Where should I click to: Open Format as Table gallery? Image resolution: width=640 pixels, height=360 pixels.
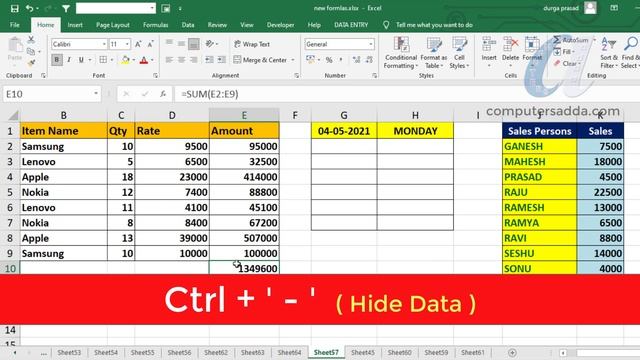433,53
